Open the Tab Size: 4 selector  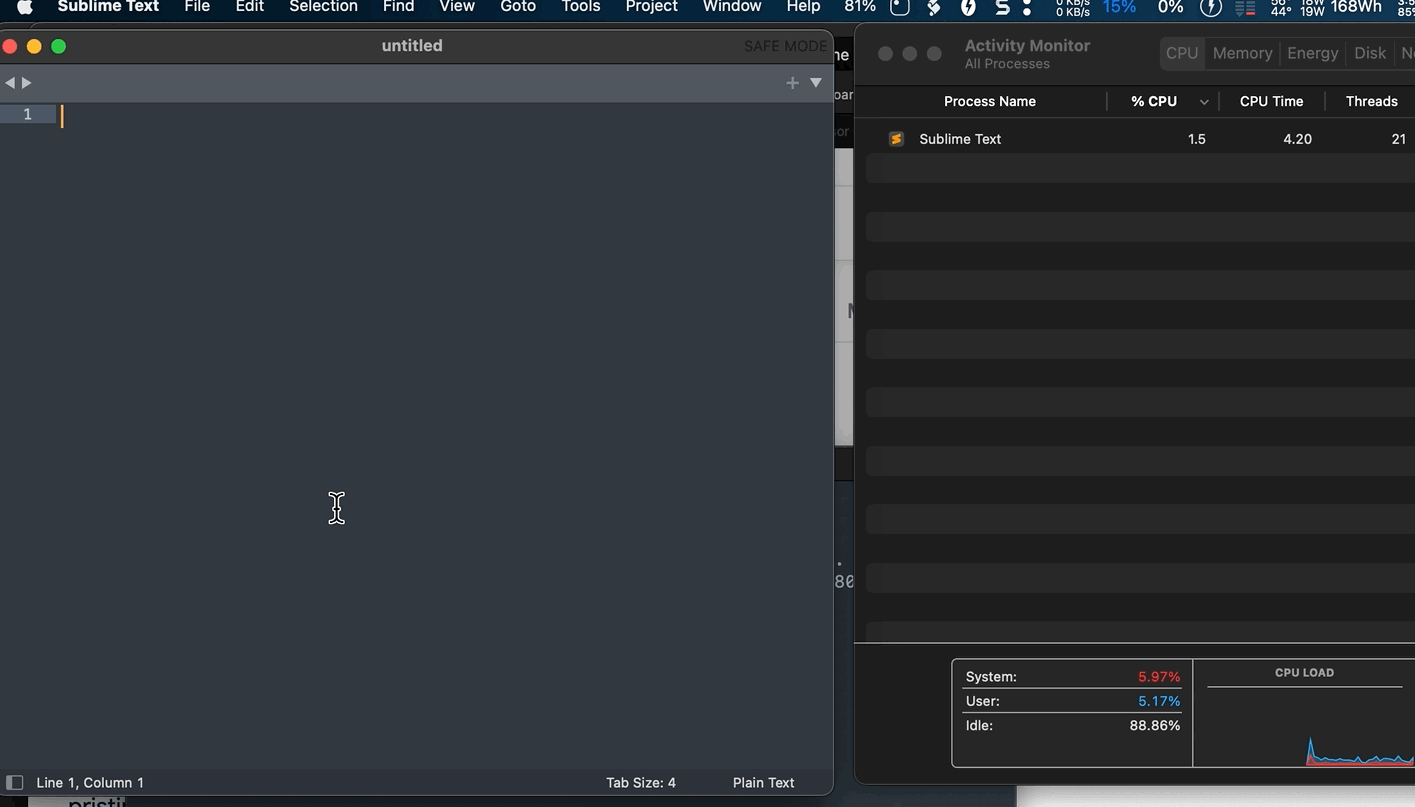[640, 782]
